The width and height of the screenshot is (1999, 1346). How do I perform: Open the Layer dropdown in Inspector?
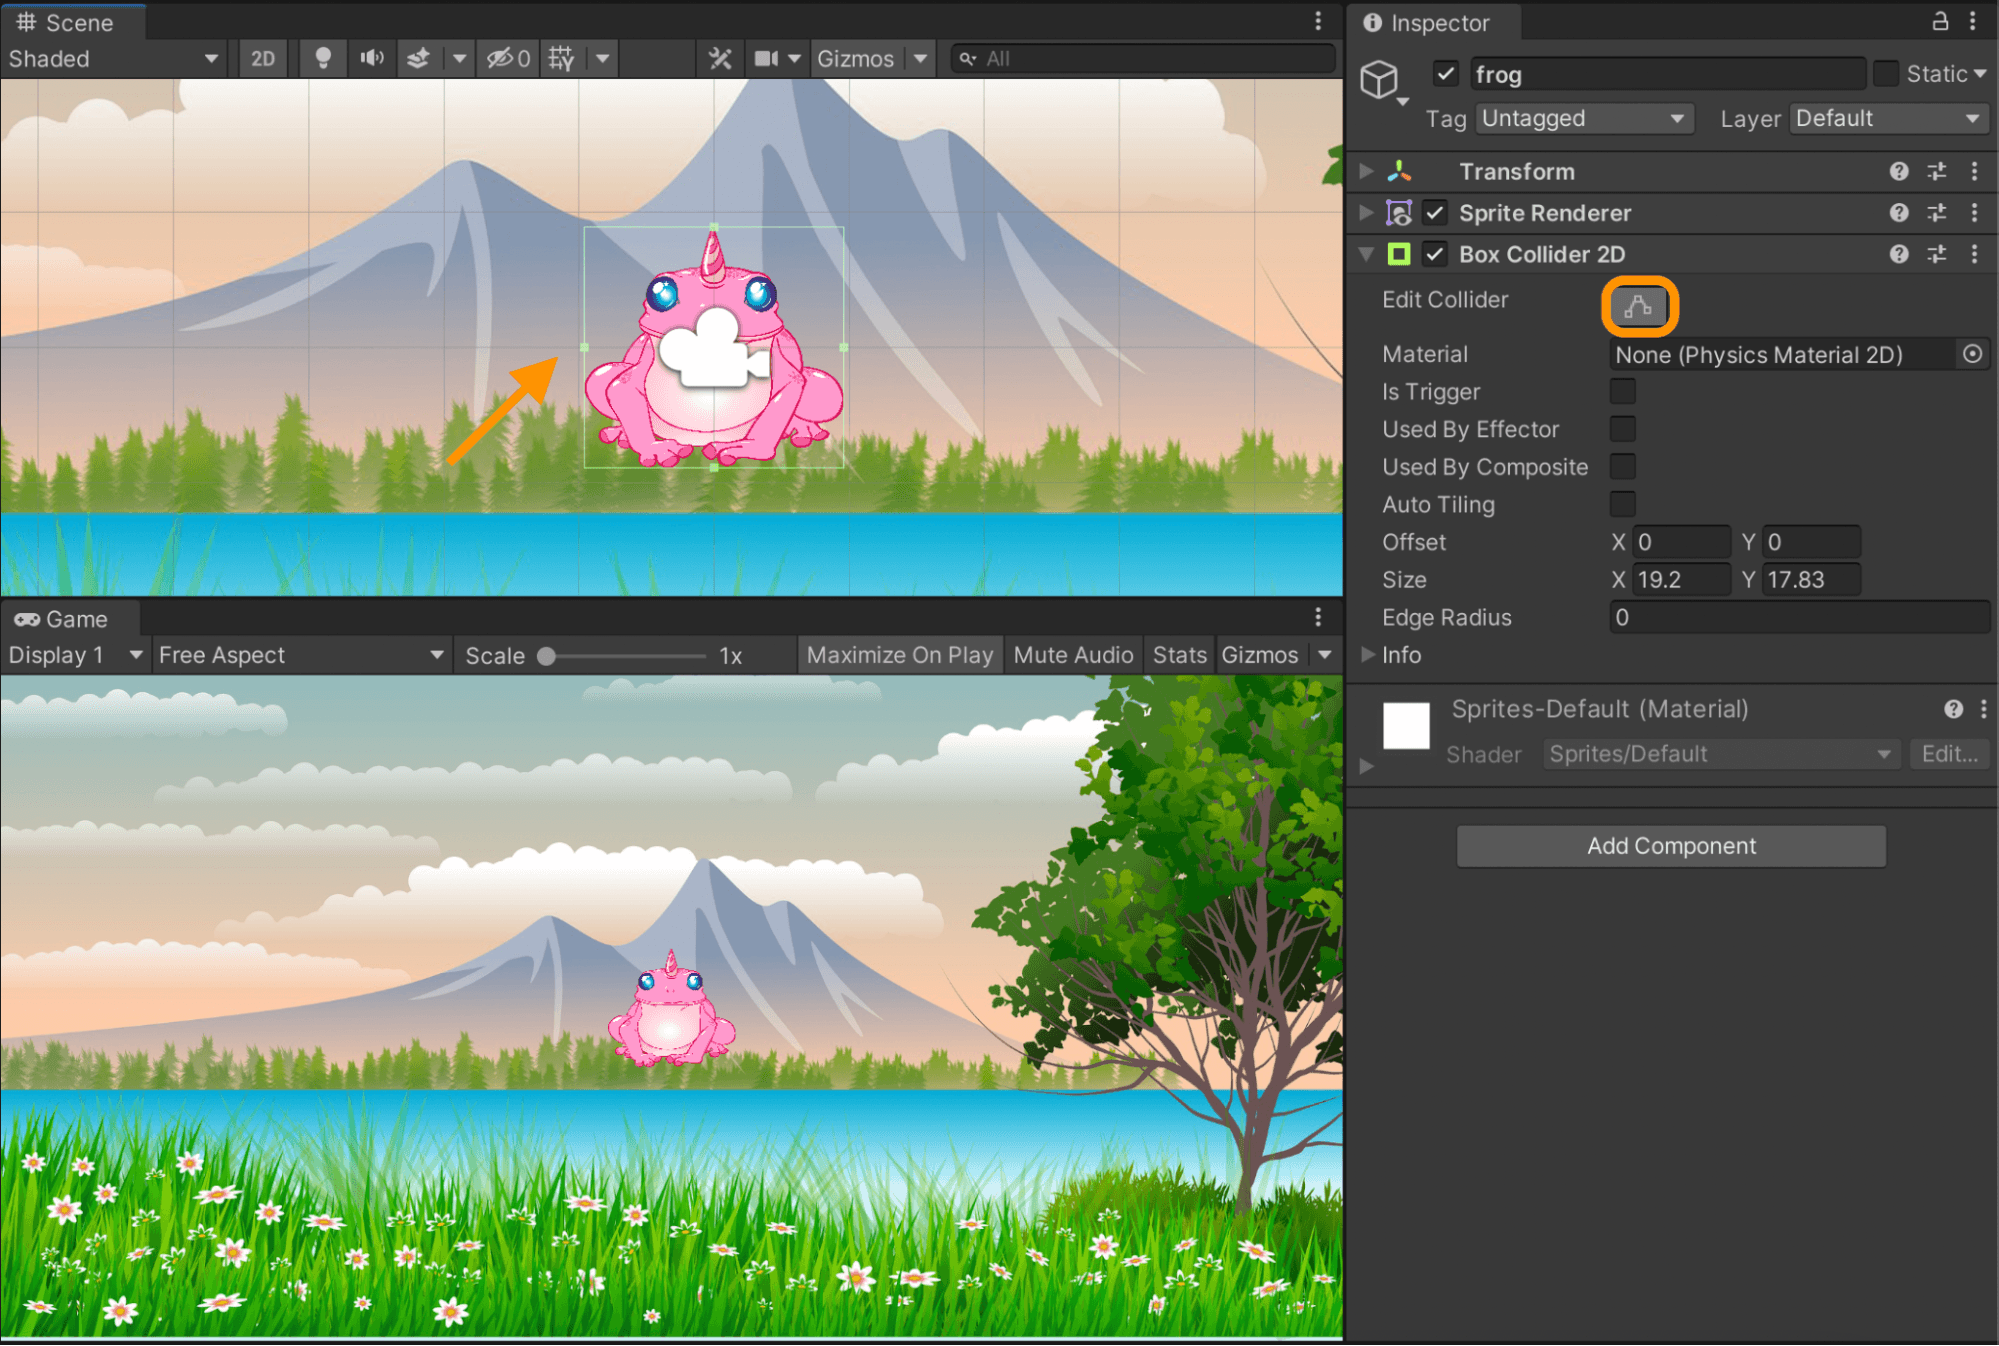coord(1886,118)
